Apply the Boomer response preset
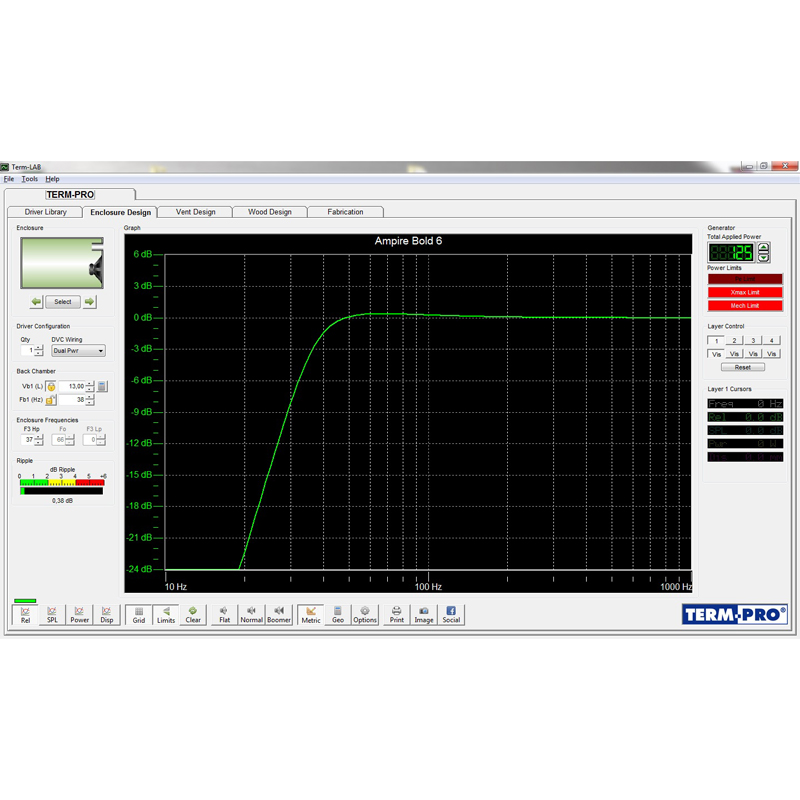Image resolution: width=800 pixels, height=800 pixels. coord(279,613)
